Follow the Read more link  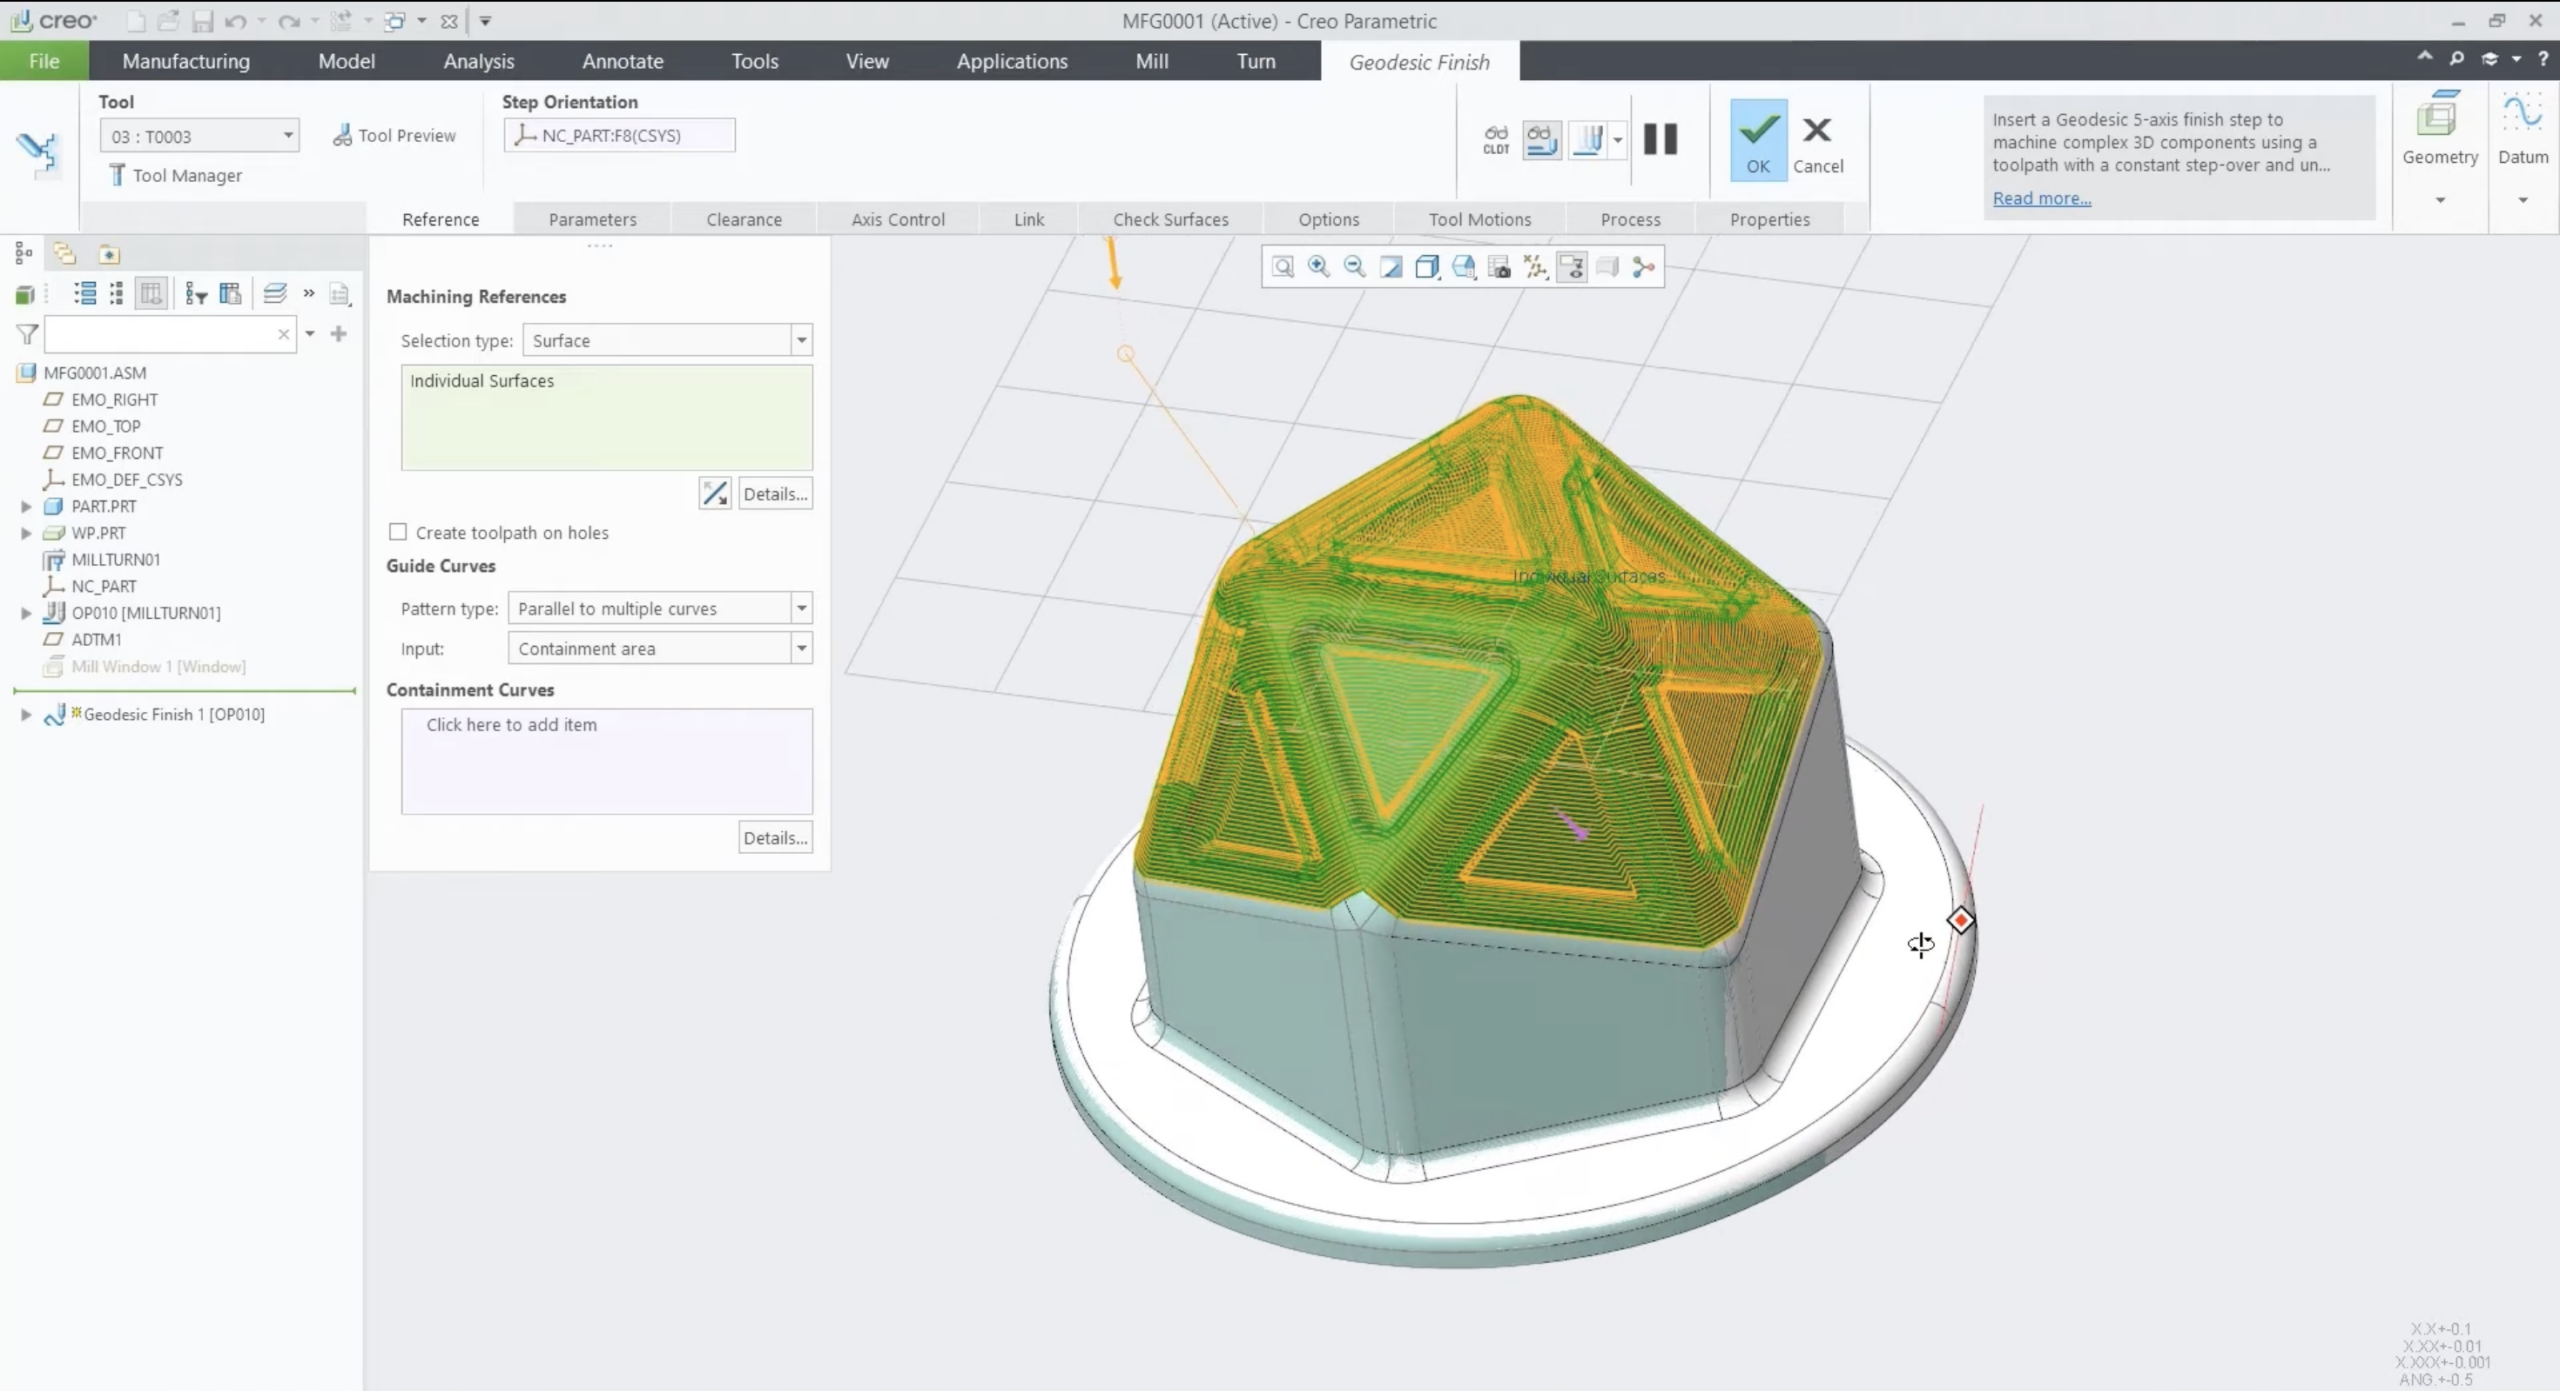[x=2041, y=198]
